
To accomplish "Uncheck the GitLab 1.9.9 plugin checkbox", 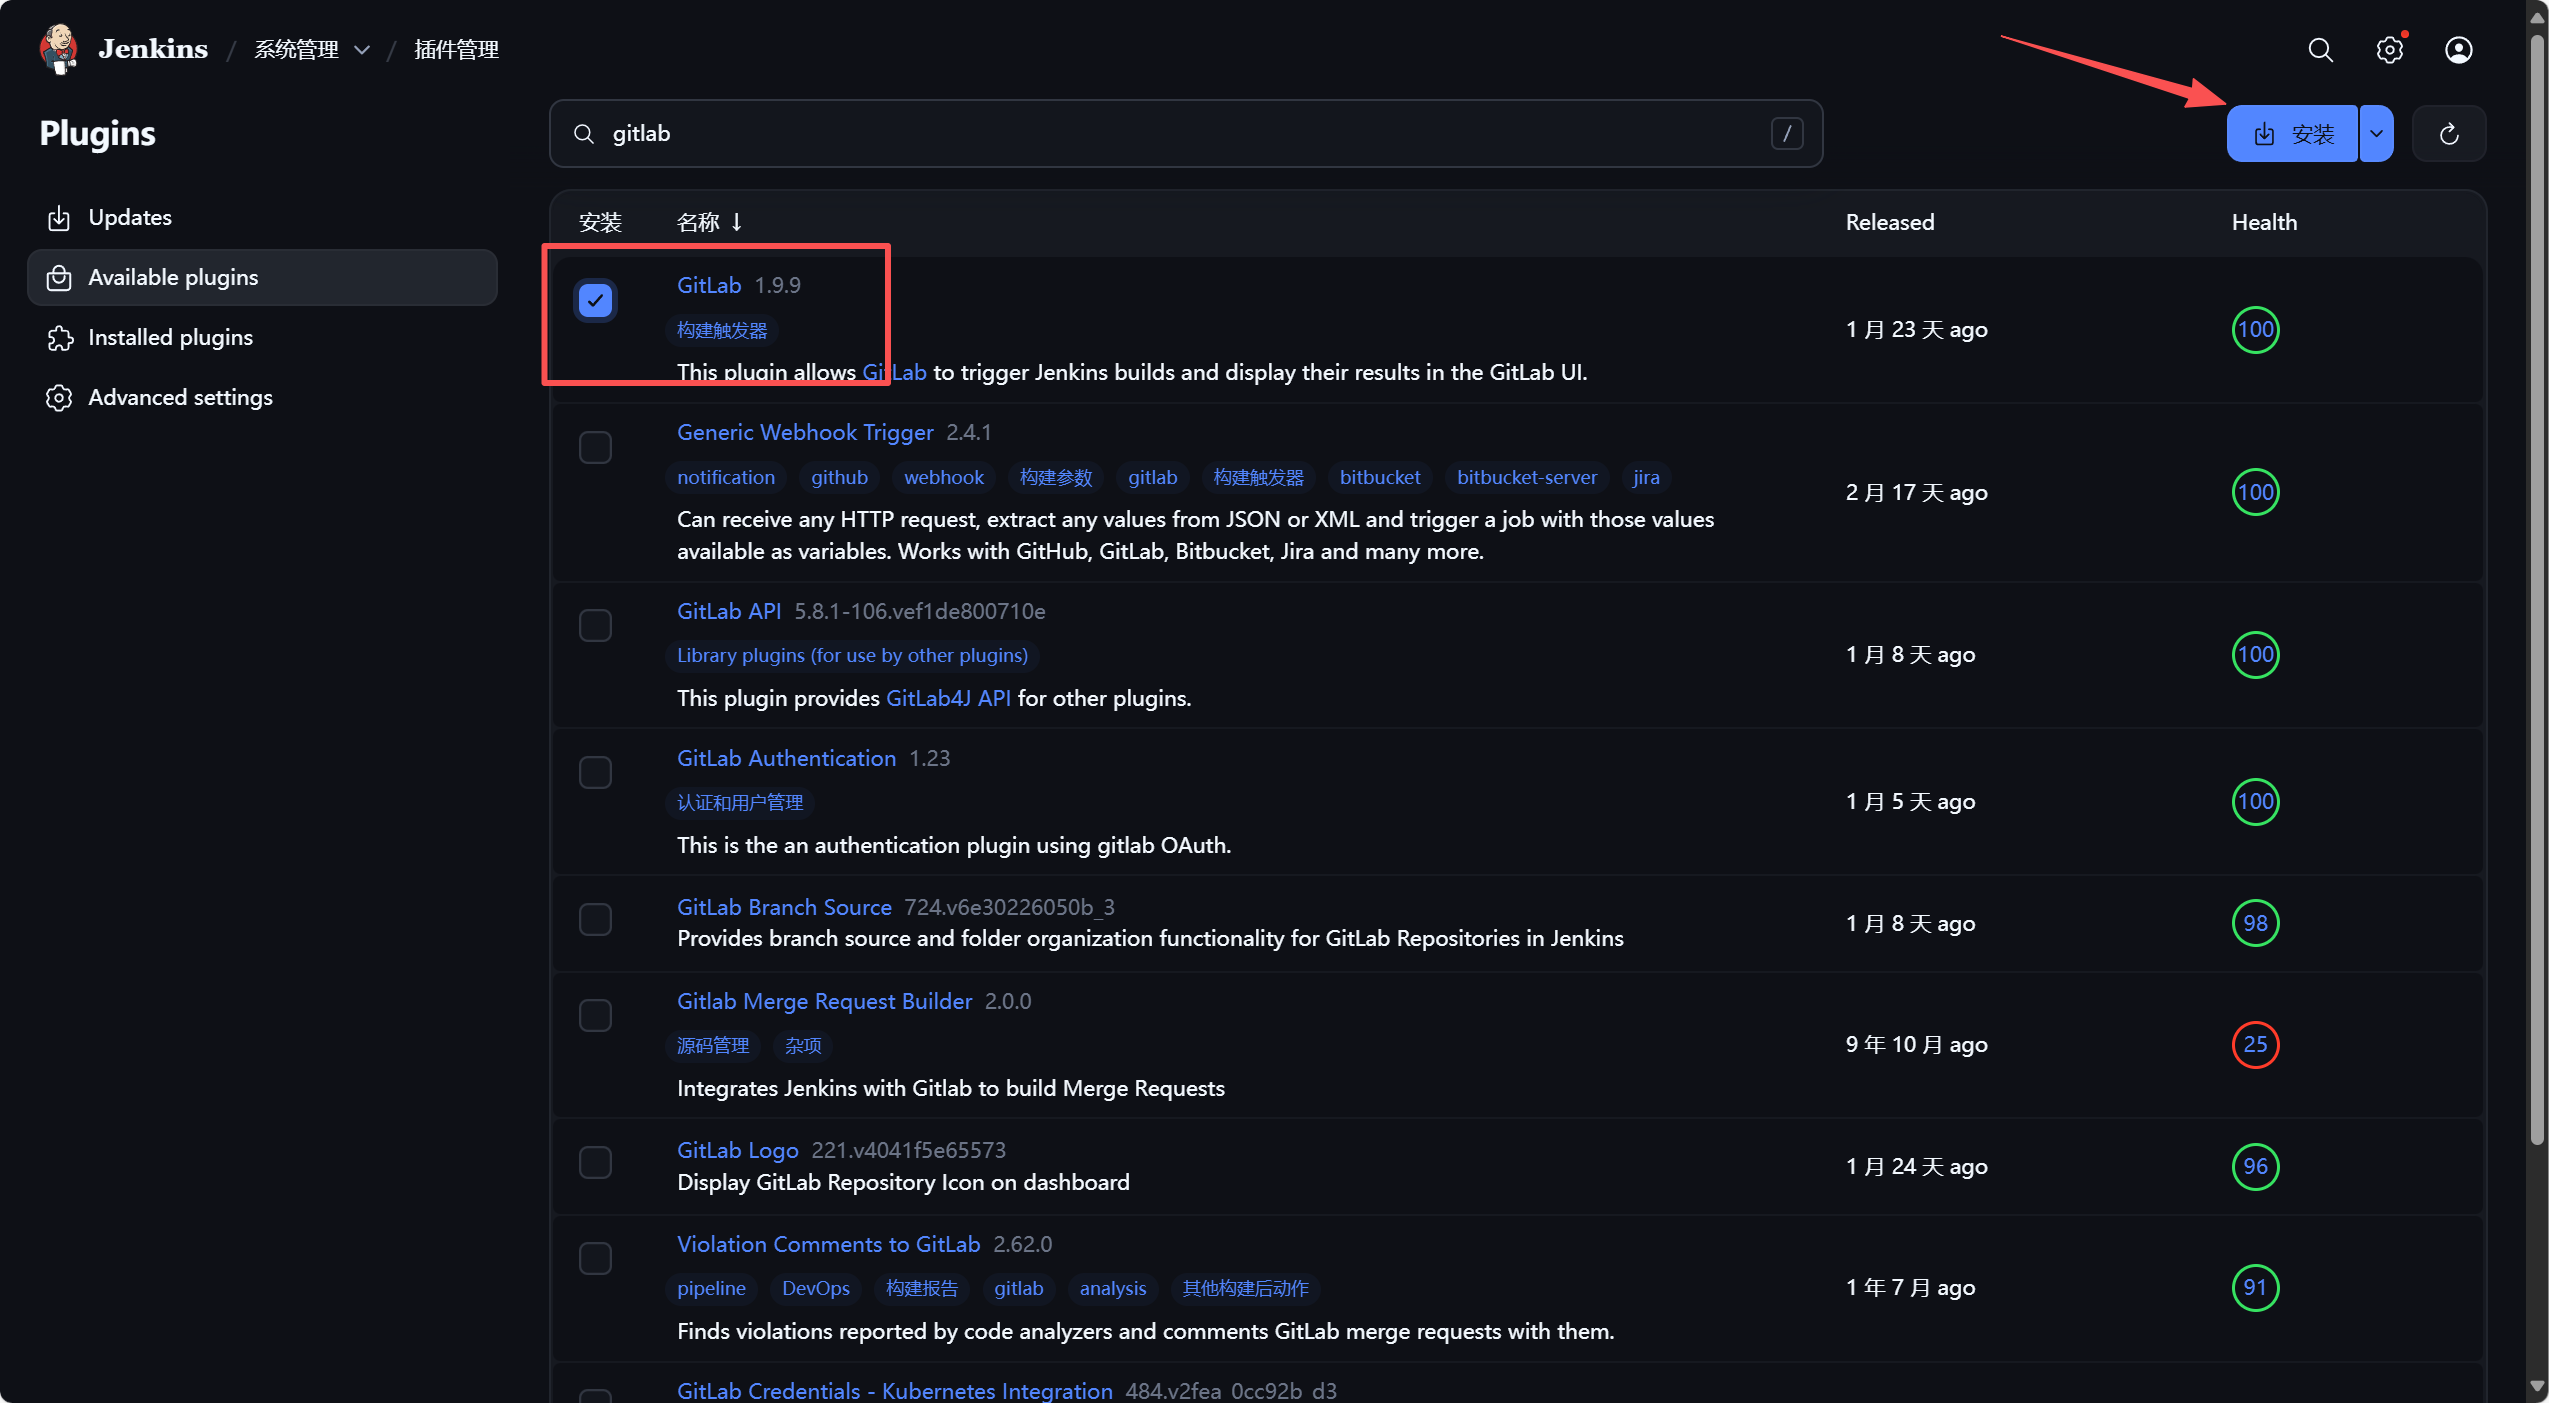I will [595, 300].
